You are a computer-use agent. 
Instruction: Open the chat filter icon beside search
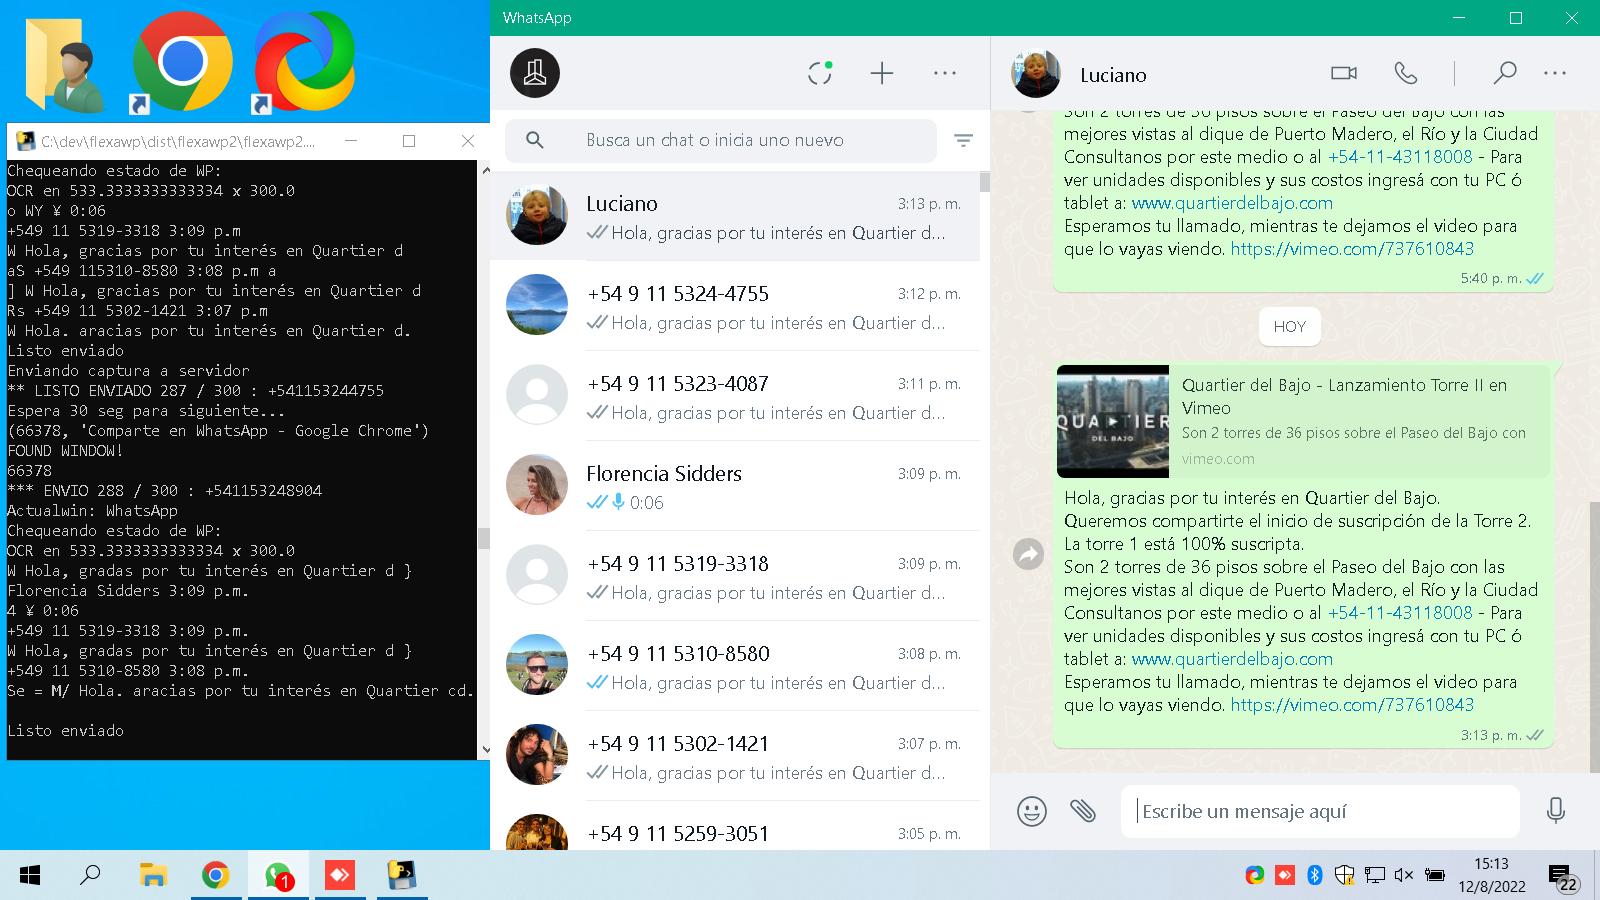[963, 141]
